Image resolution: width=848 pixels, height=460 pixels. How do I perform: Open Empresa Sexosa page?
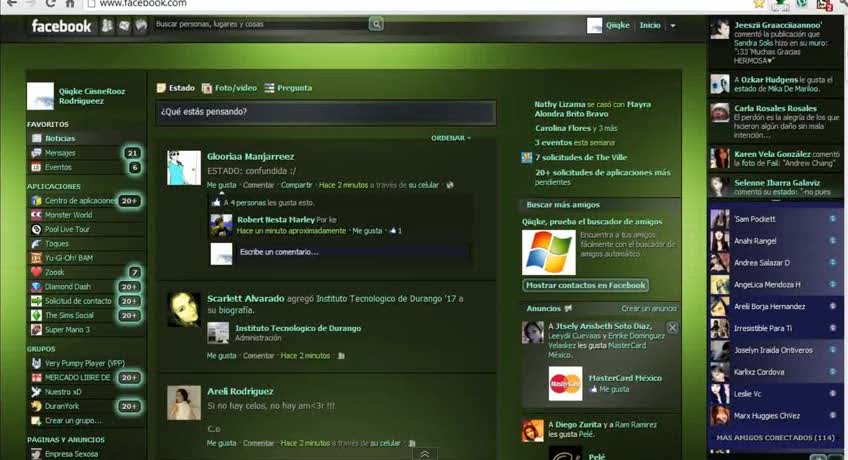(71, 454)
